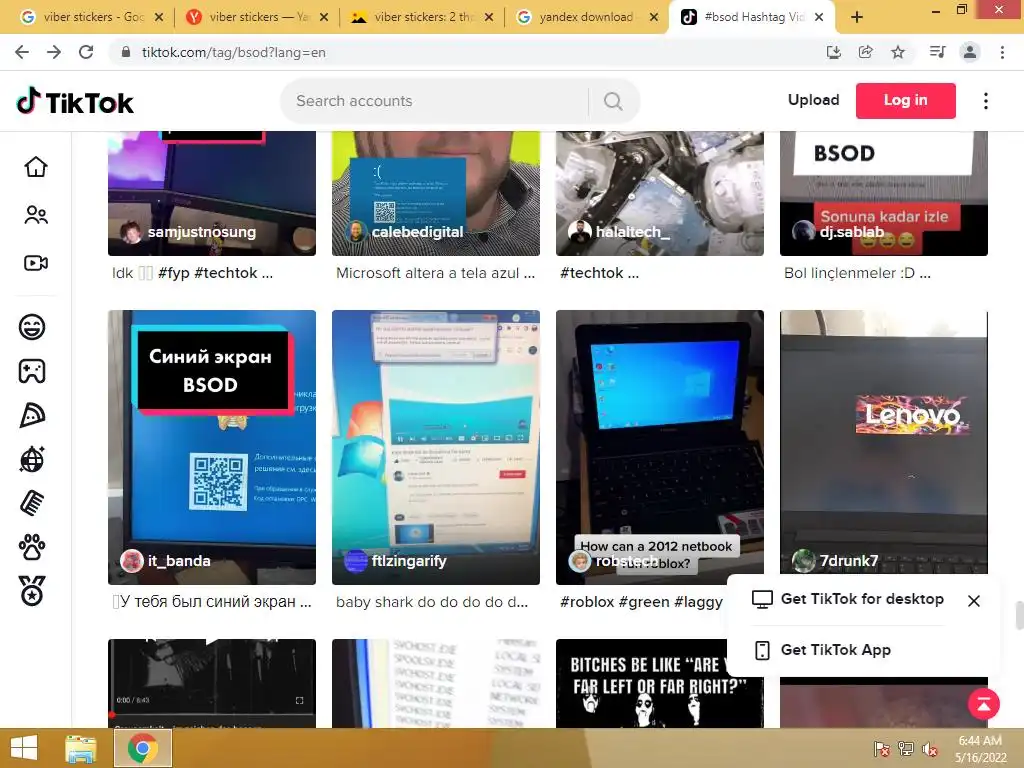The height and width of the screenshot is (768, 1024).
Task: Open halaltech_ video thumbnail
Action: tap(660, 193)
